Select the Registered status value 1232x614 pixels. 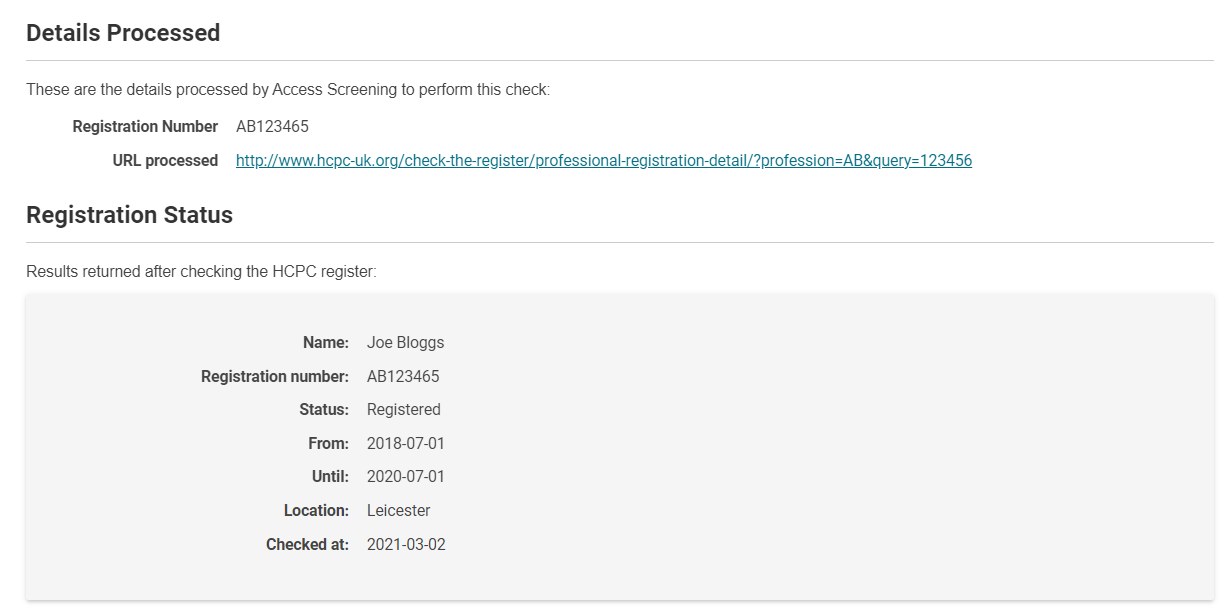click(403, 410)
